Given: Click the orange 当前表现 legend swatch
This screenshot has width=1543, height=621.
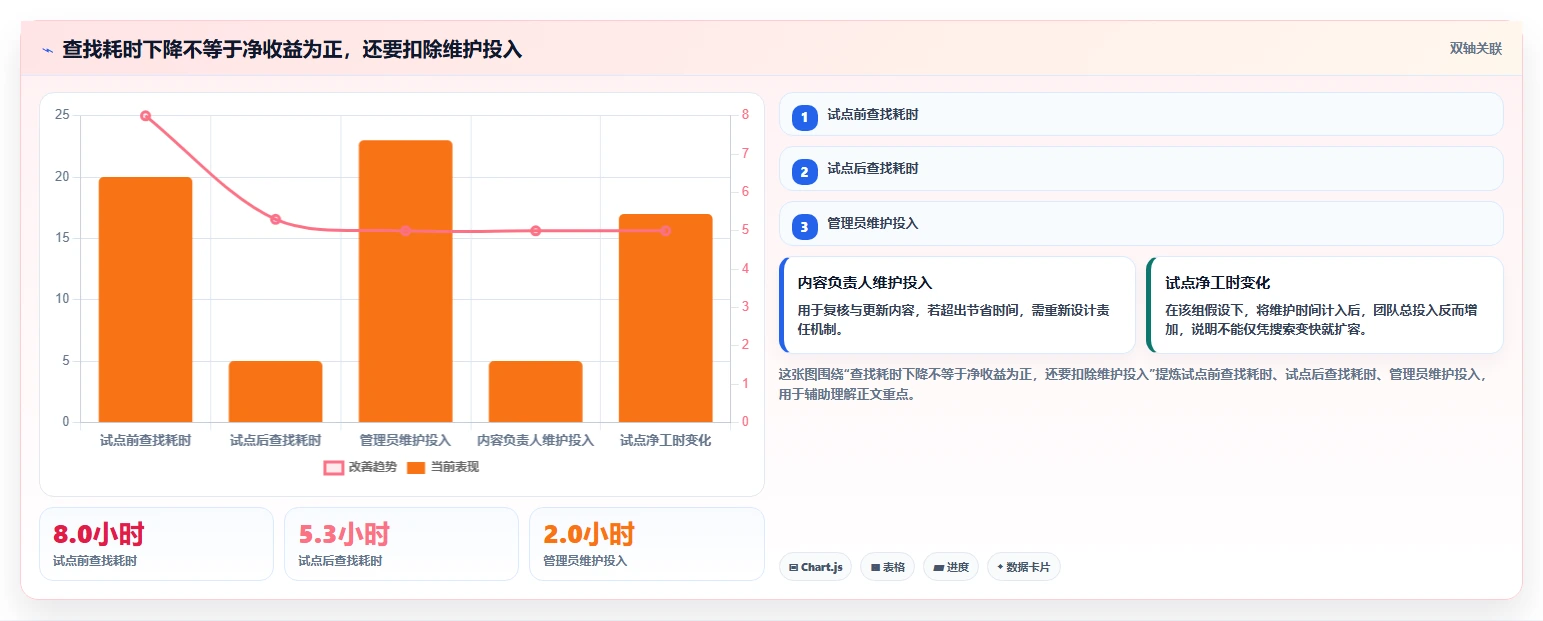Looking at the screenshot, I should (417, 467).
